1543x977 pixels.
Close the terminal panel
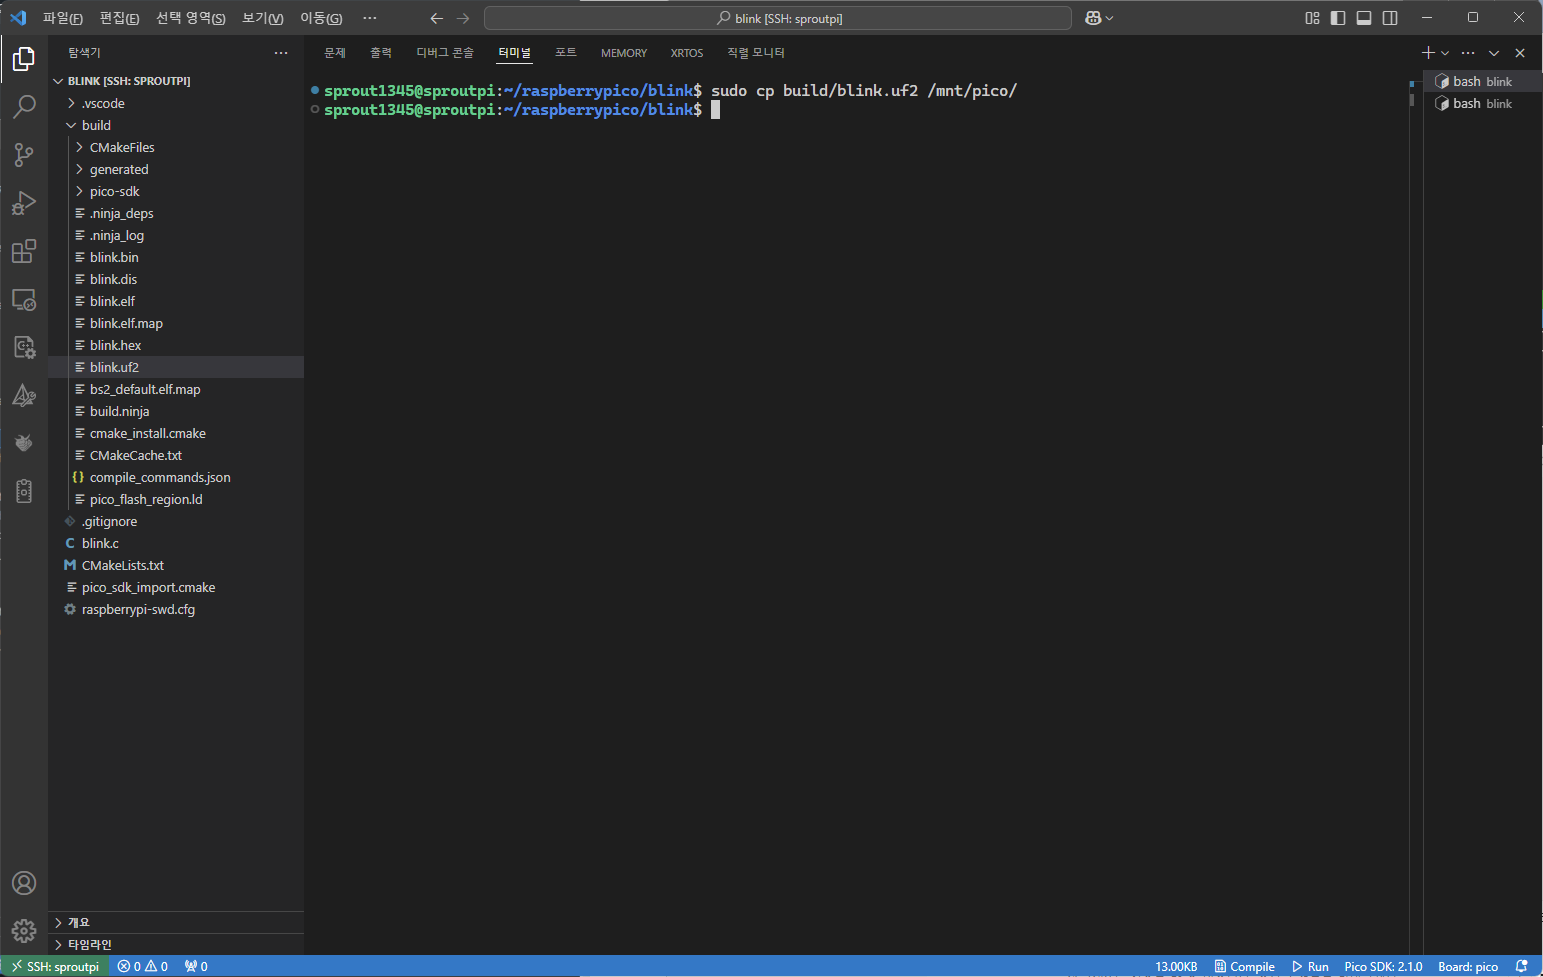pos(1520,53)
